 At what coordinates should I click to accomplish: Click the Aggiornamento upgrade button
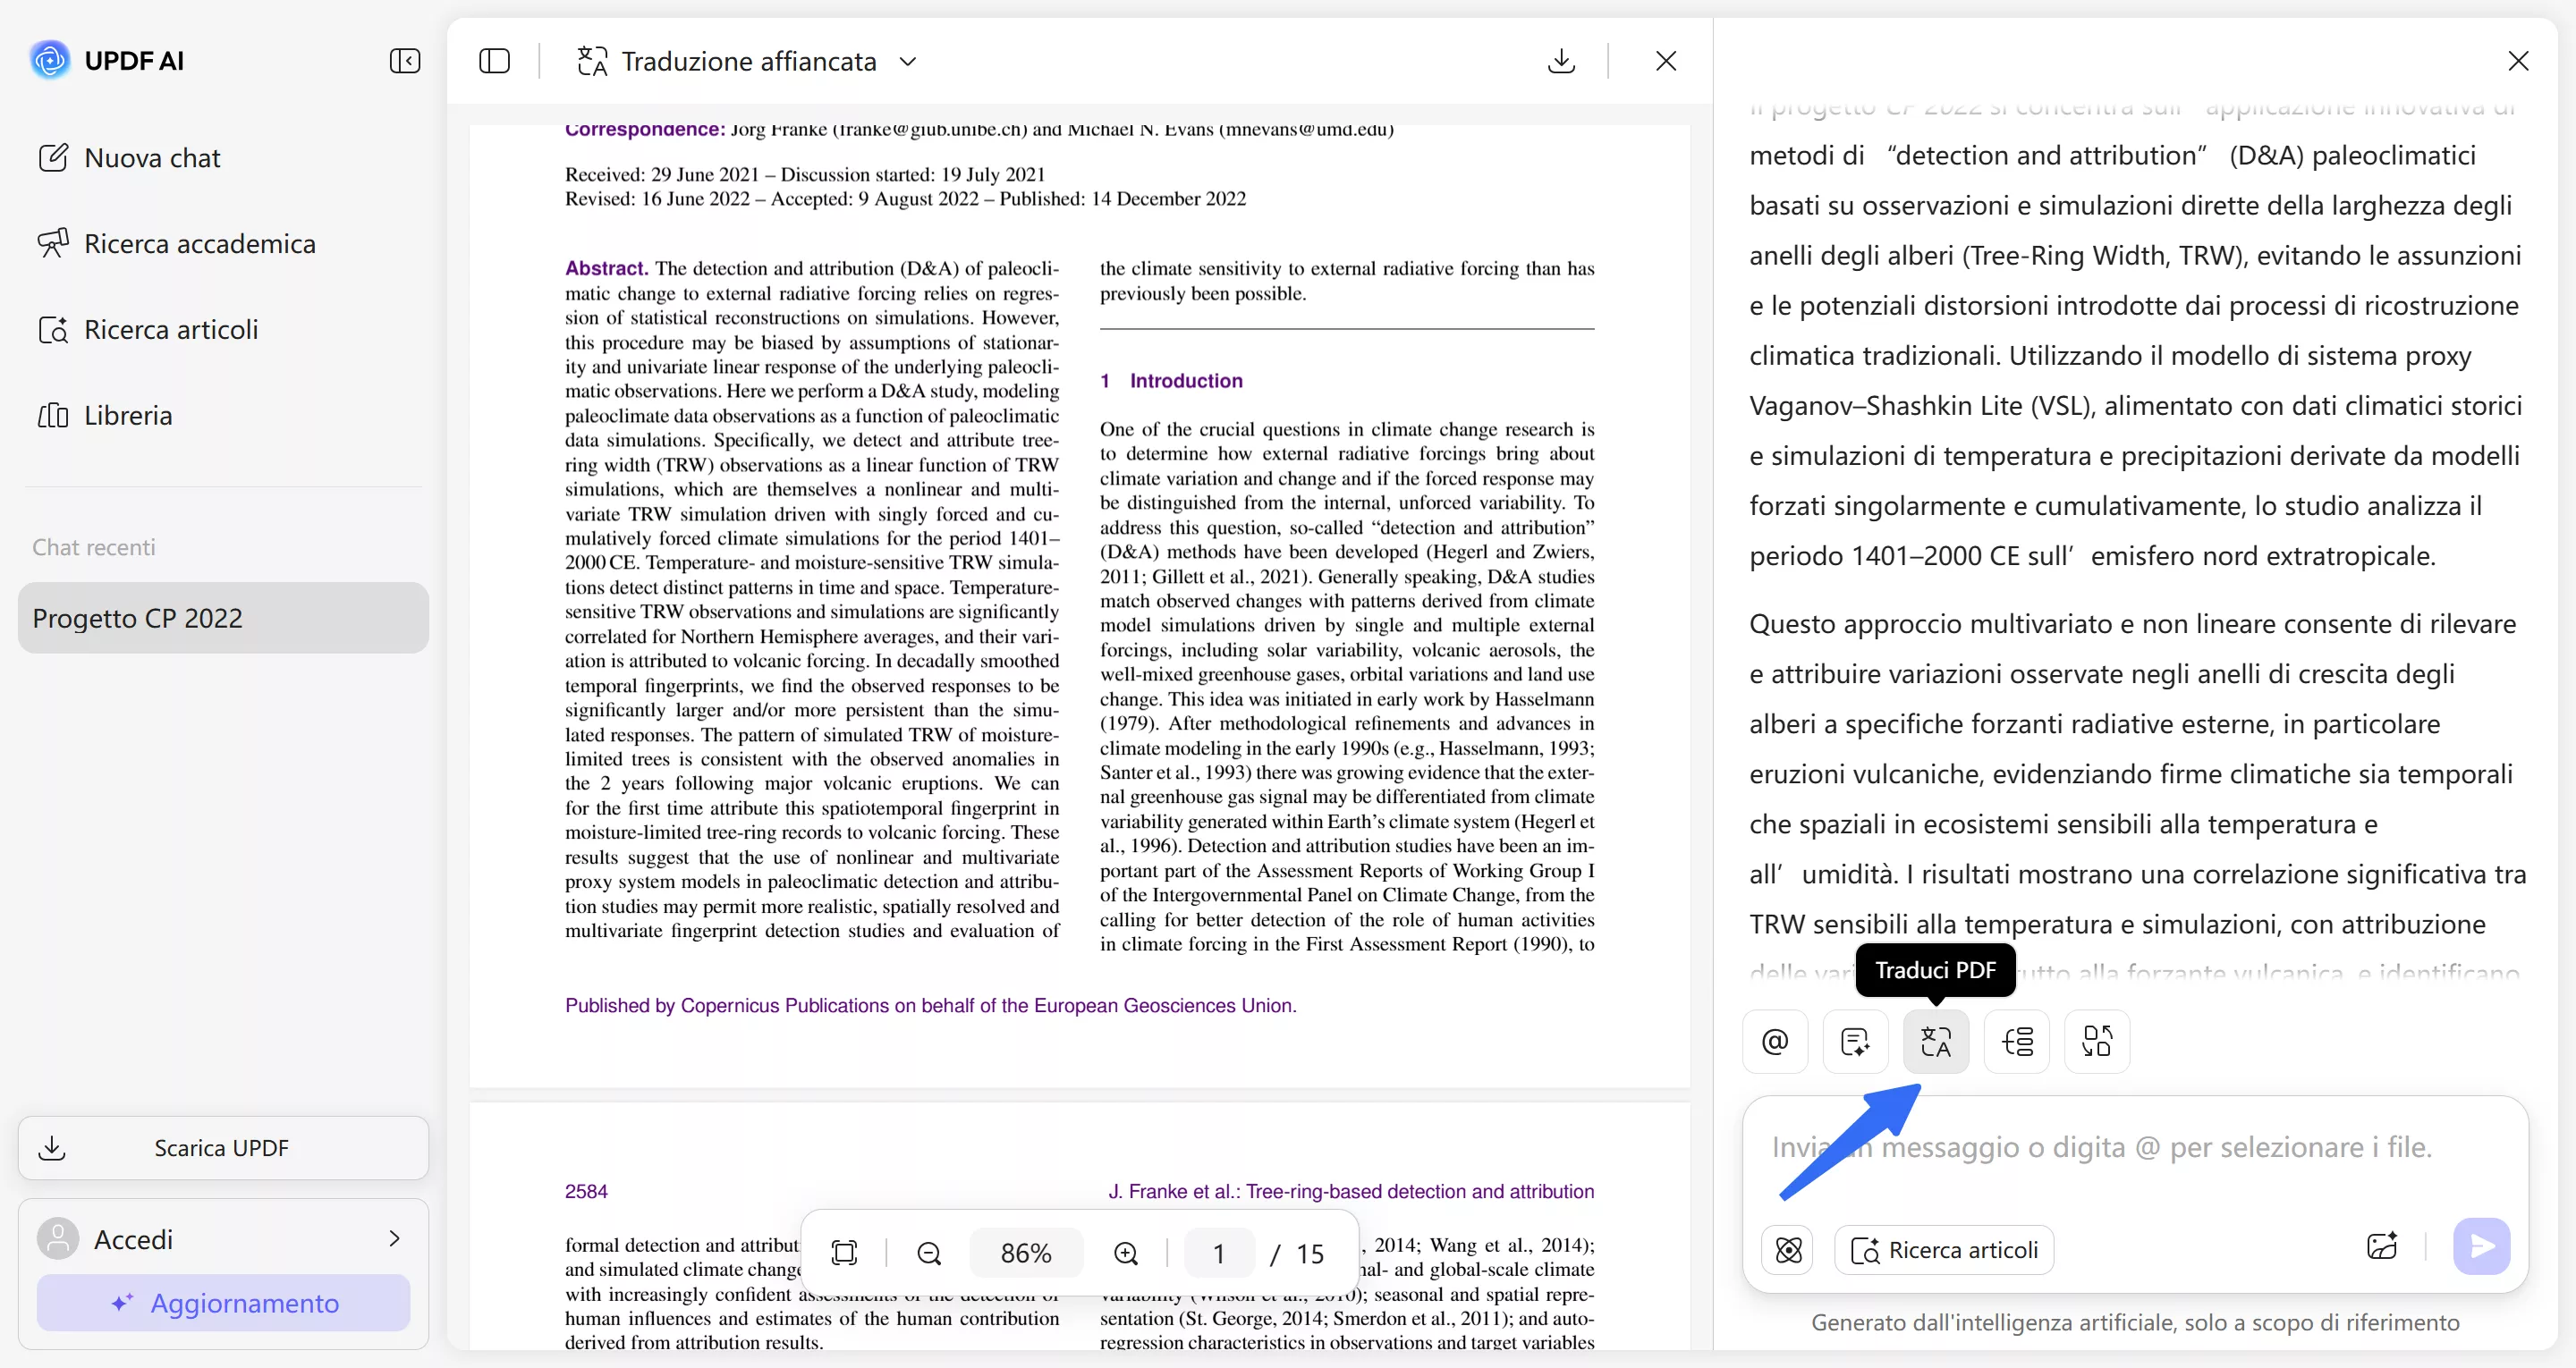pyautogui.click(x=222, y=1302)
